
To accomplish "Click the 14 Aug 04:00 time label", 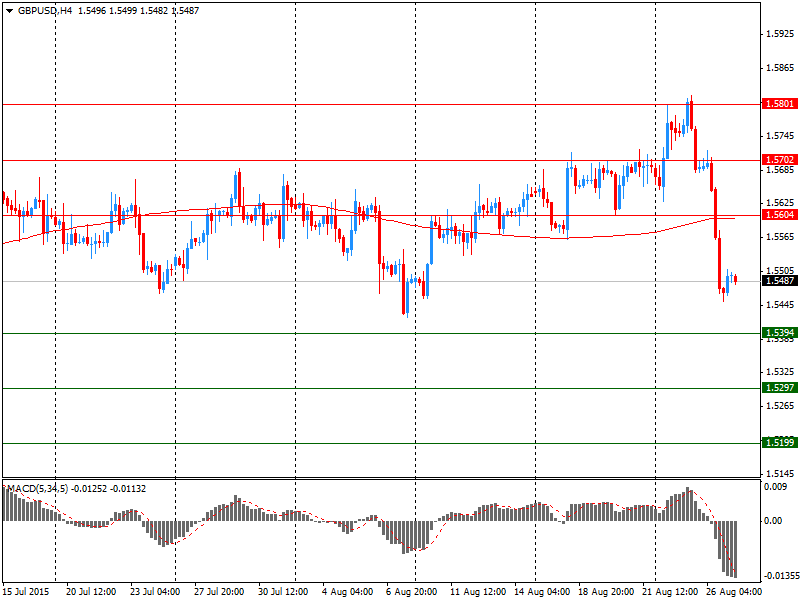I will [x=542, y=592].
